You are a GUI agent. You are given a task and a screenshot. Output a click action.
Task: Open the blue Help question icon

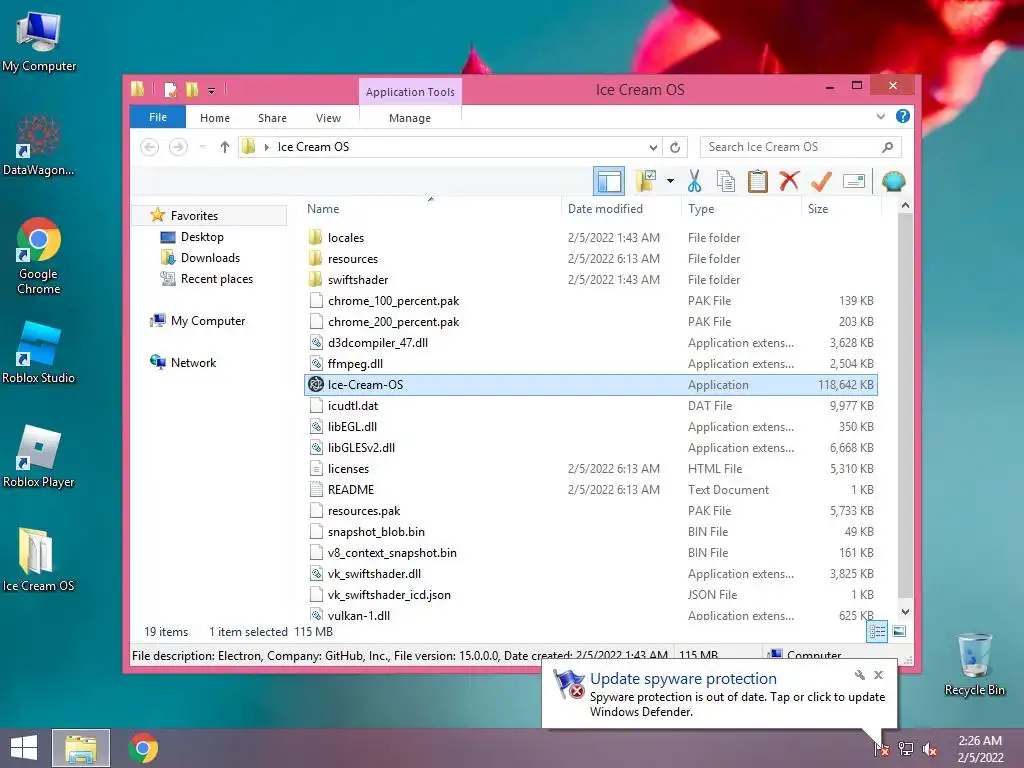click(903, 116)
